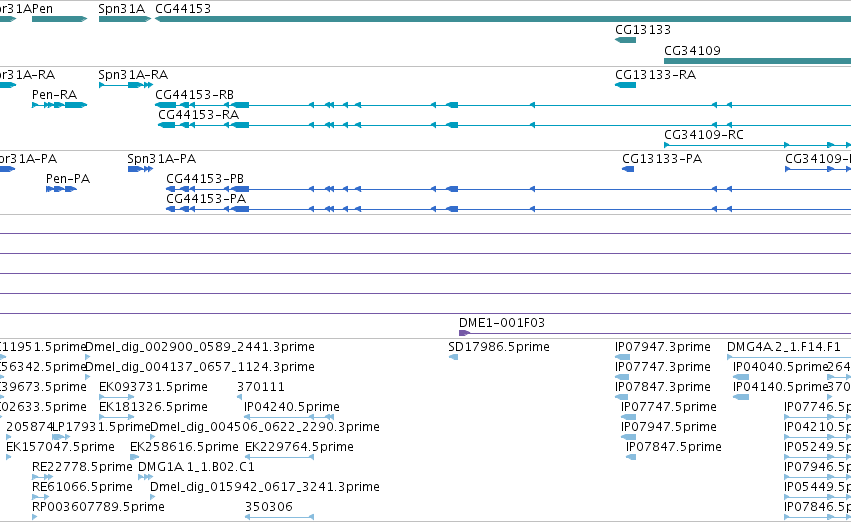The width and height of the screenshot is (851, 522).
Task: Click the CG13133 gene label
Action: pyautogui.click(x=643, y=30)
